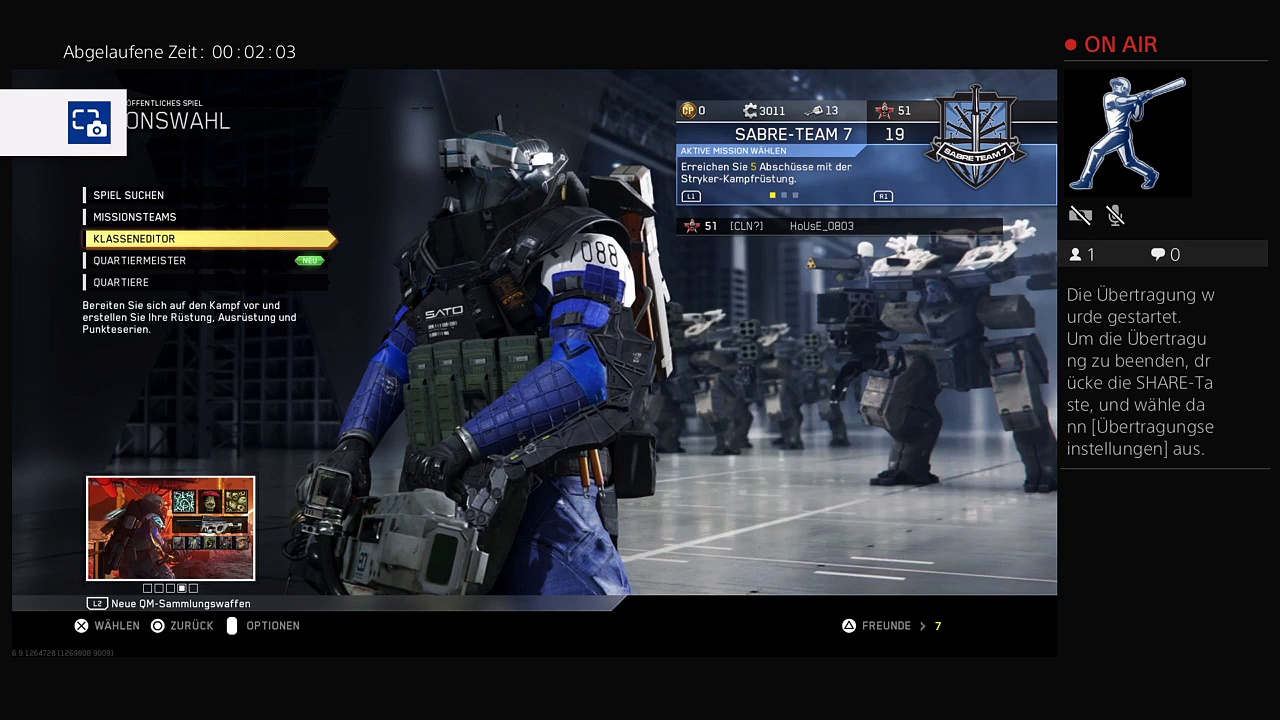This screenshot has width=1280, height=720.
Task: Select Klasseneditor in the menu
Action: pos(134,239)
